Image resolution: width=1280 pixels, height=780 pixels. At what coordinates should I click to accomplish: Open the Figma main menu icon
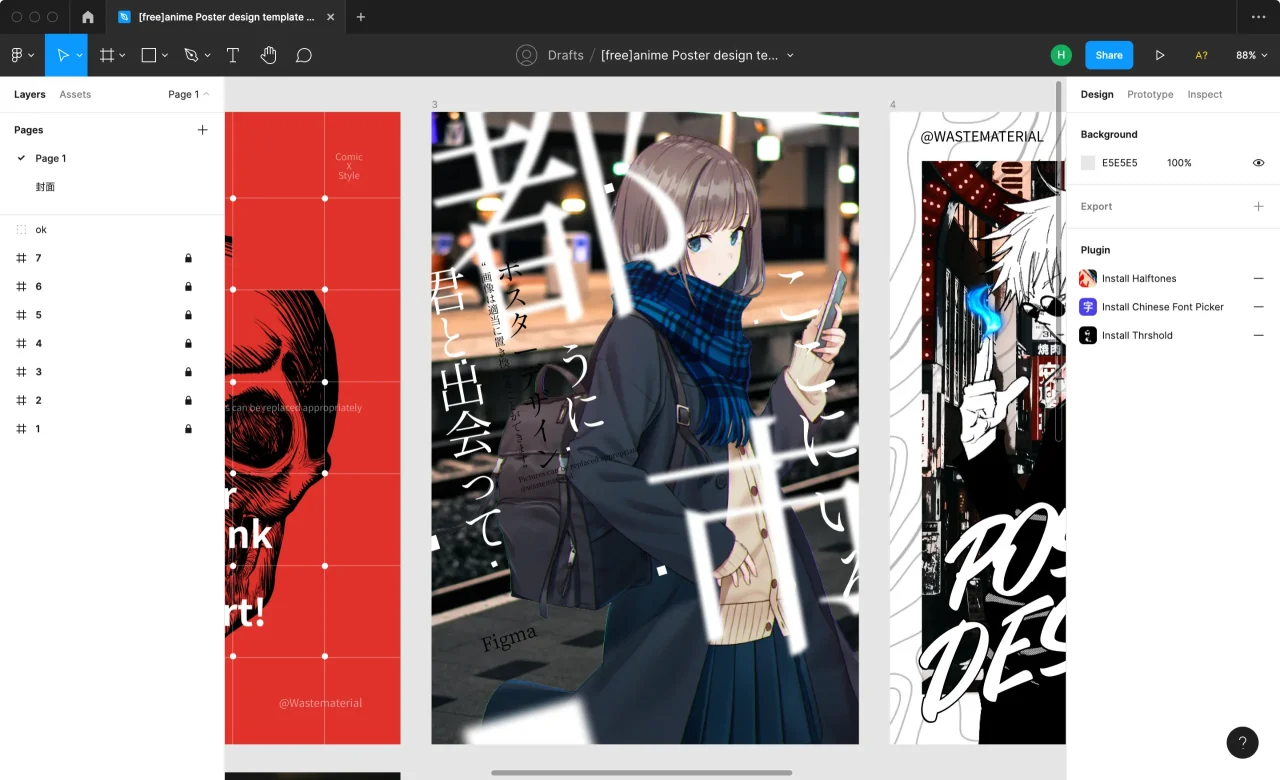17,56
